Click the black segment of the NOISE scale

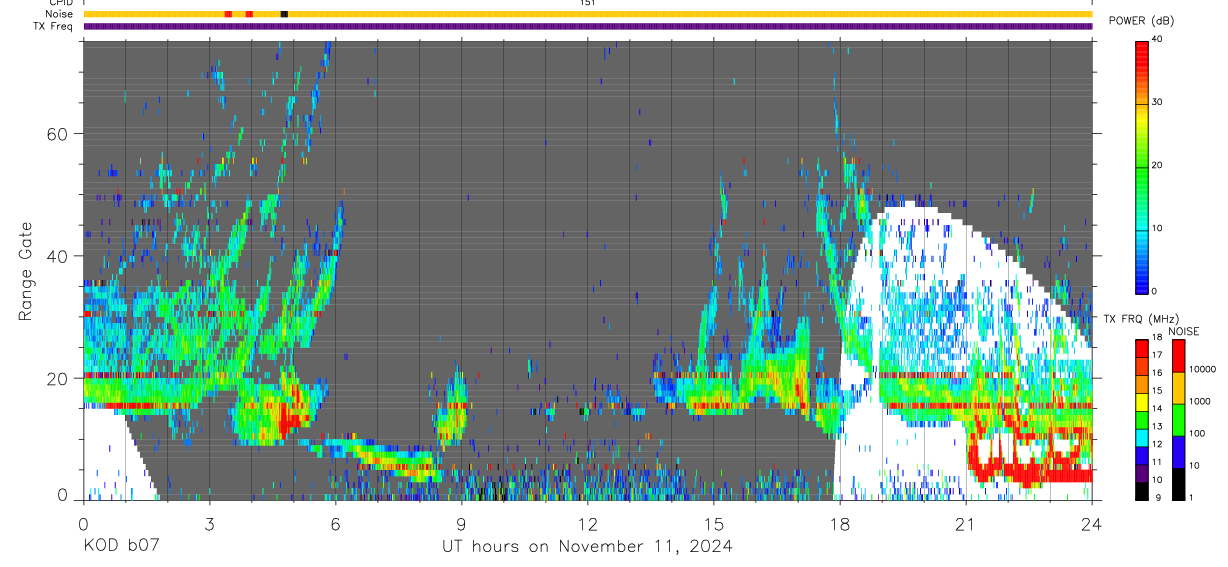click(x=1179, y=482)
